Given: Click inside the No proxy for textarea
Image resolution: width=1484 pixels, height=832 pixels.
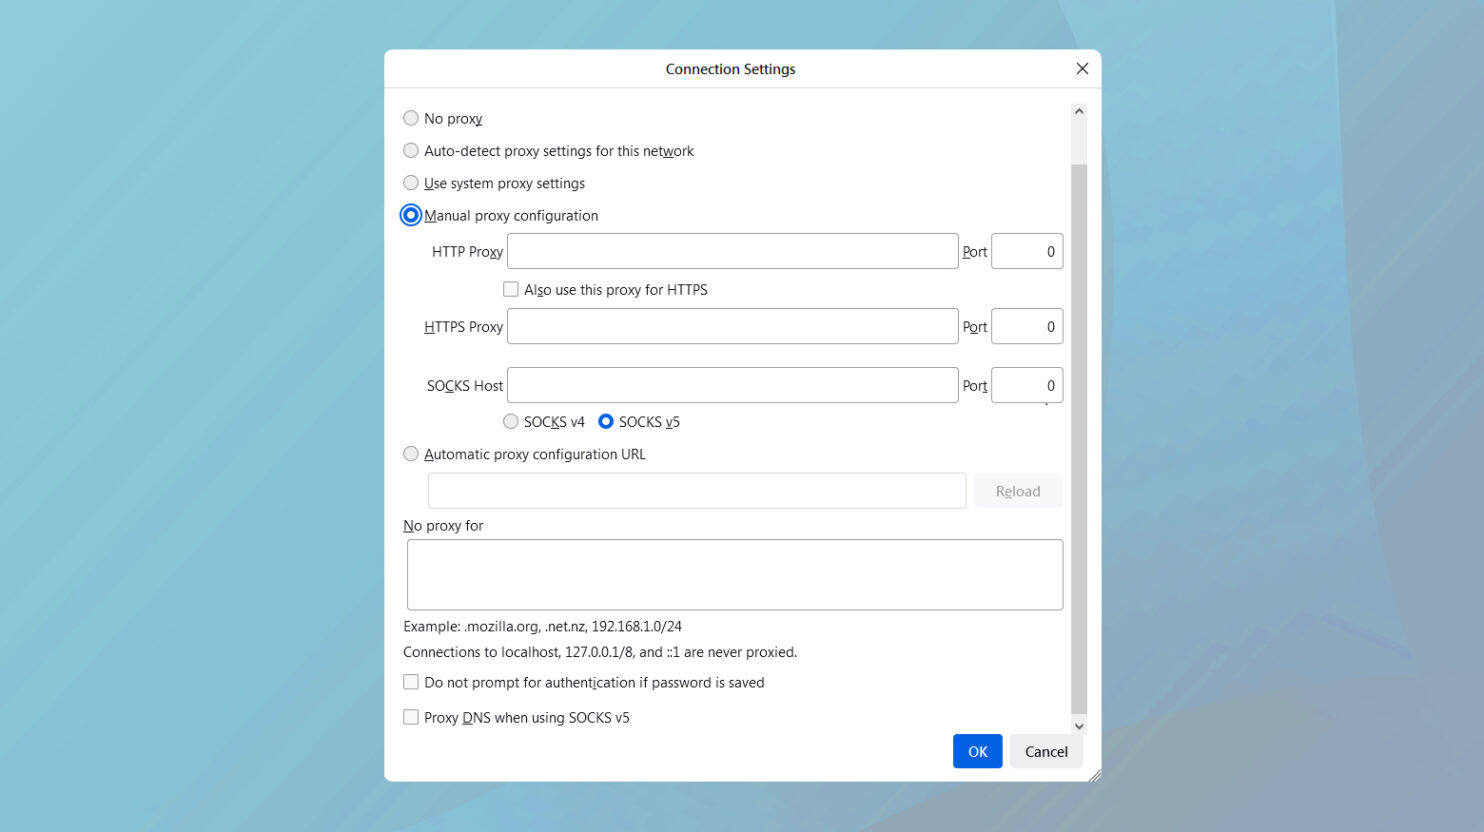Looking at the screenshot, I should (734, 573).
